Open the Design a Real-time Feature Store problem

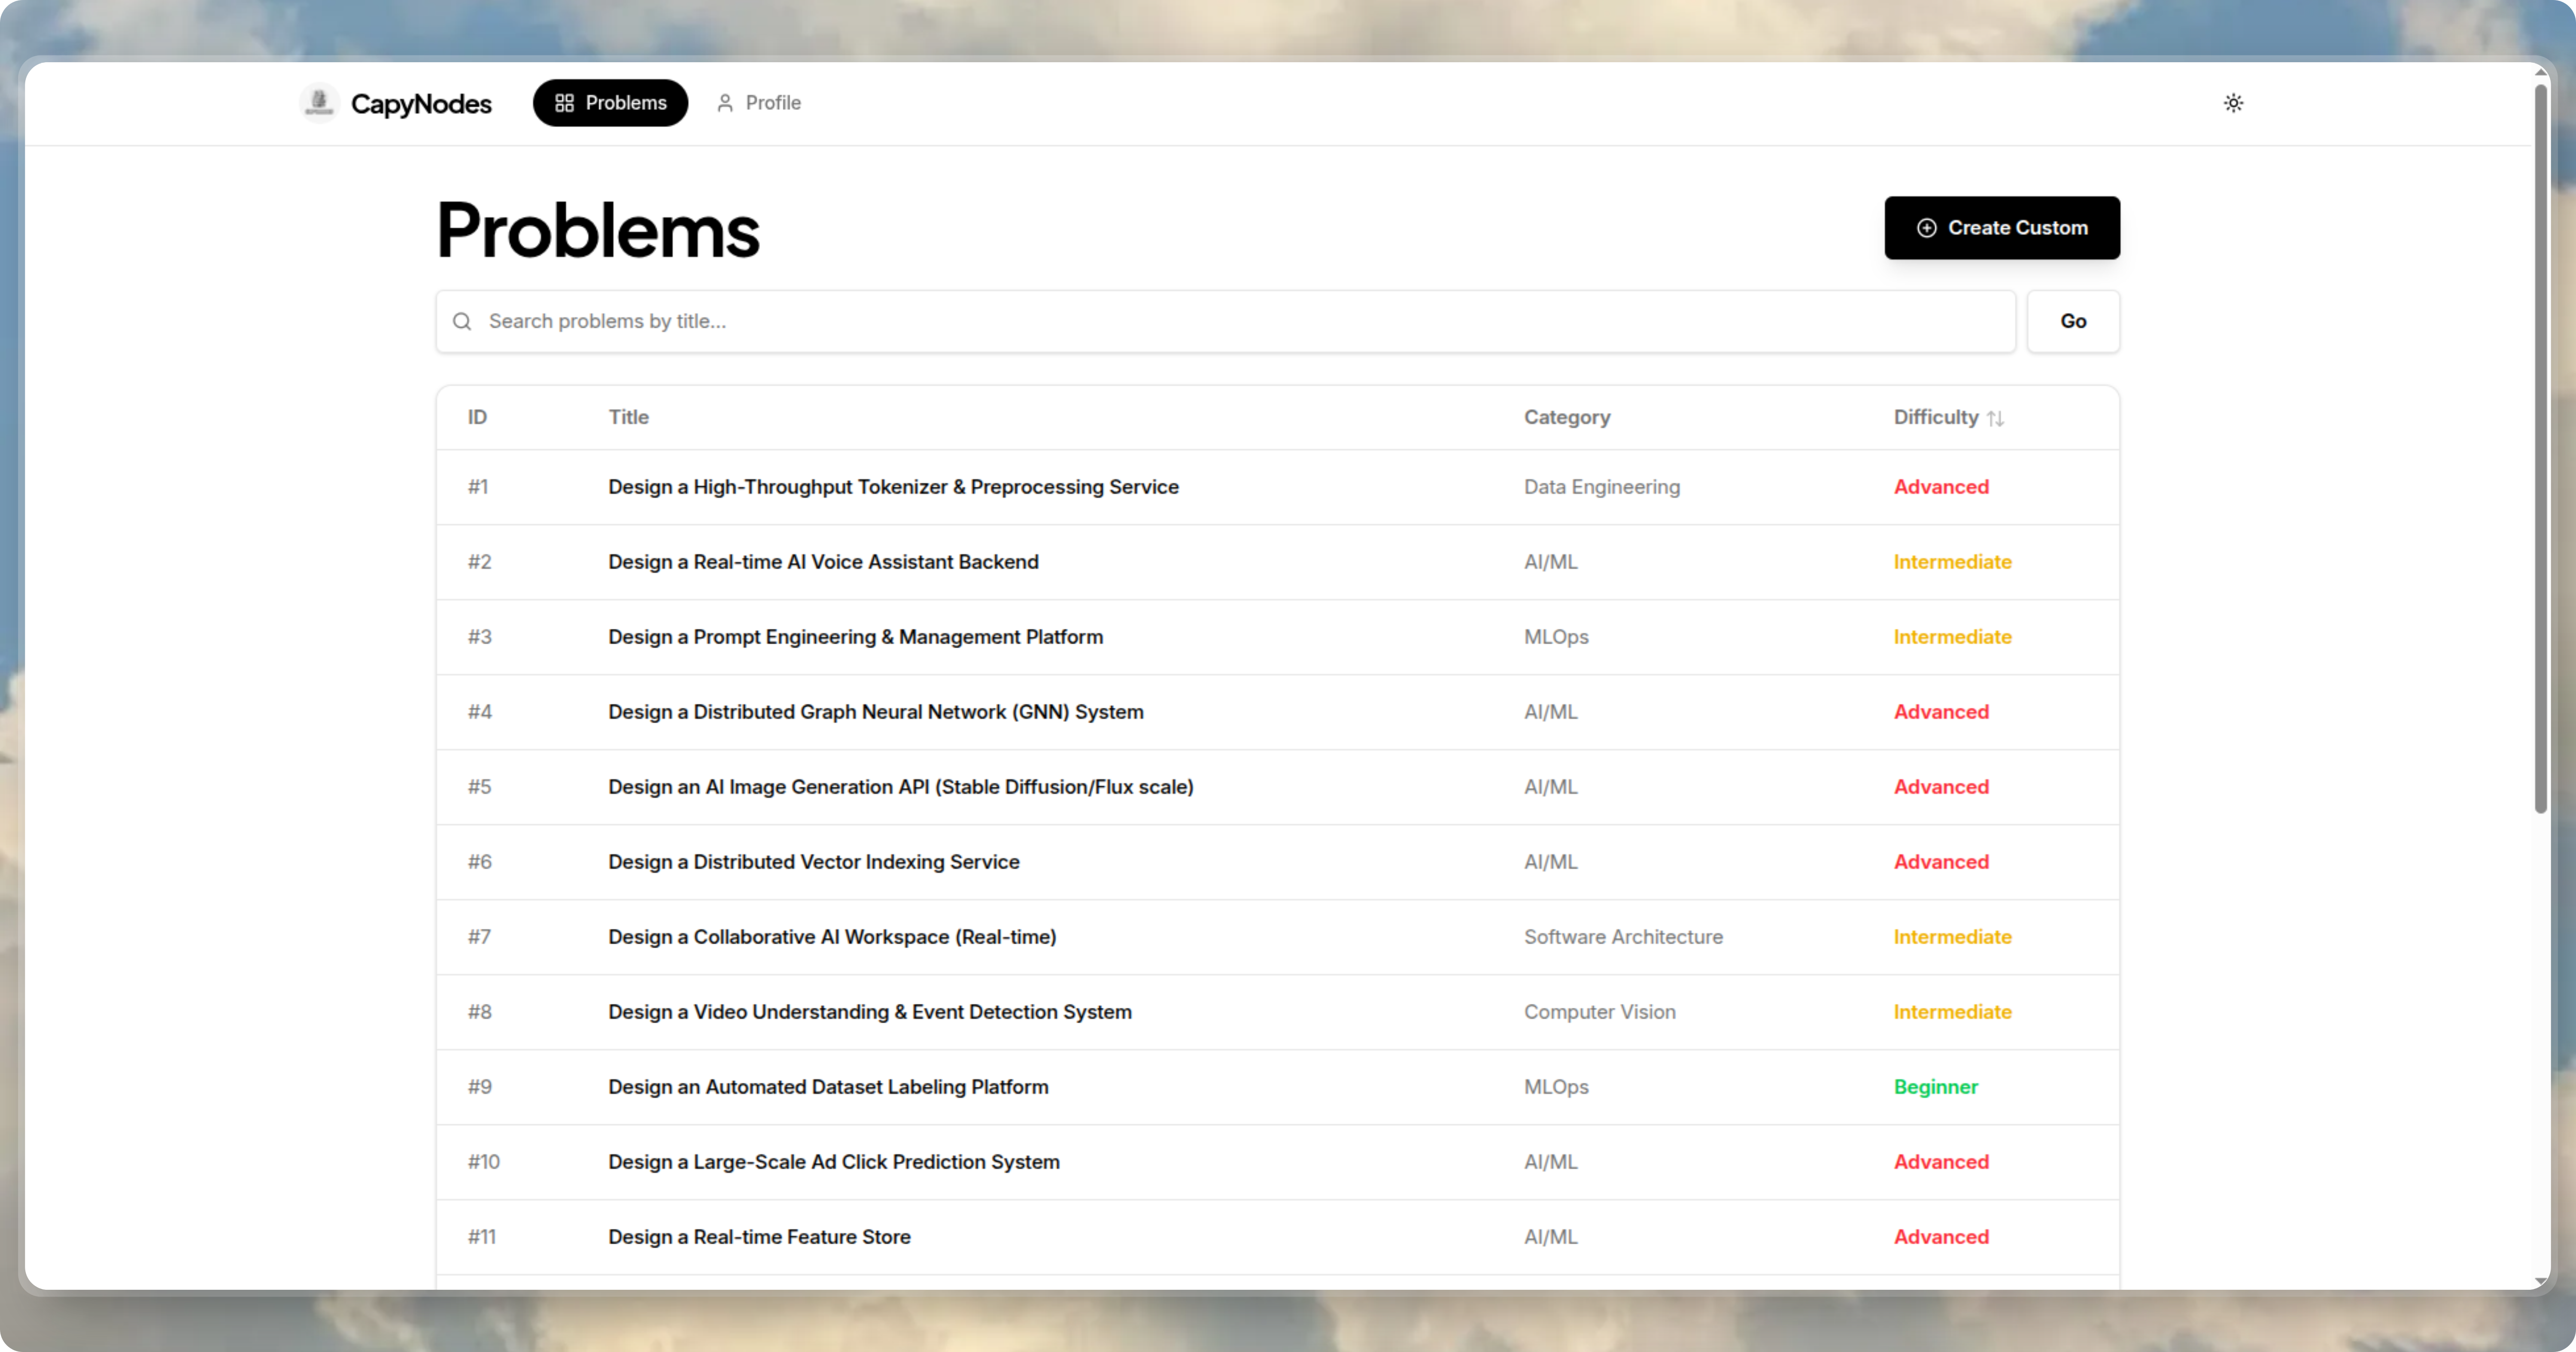759,1237
